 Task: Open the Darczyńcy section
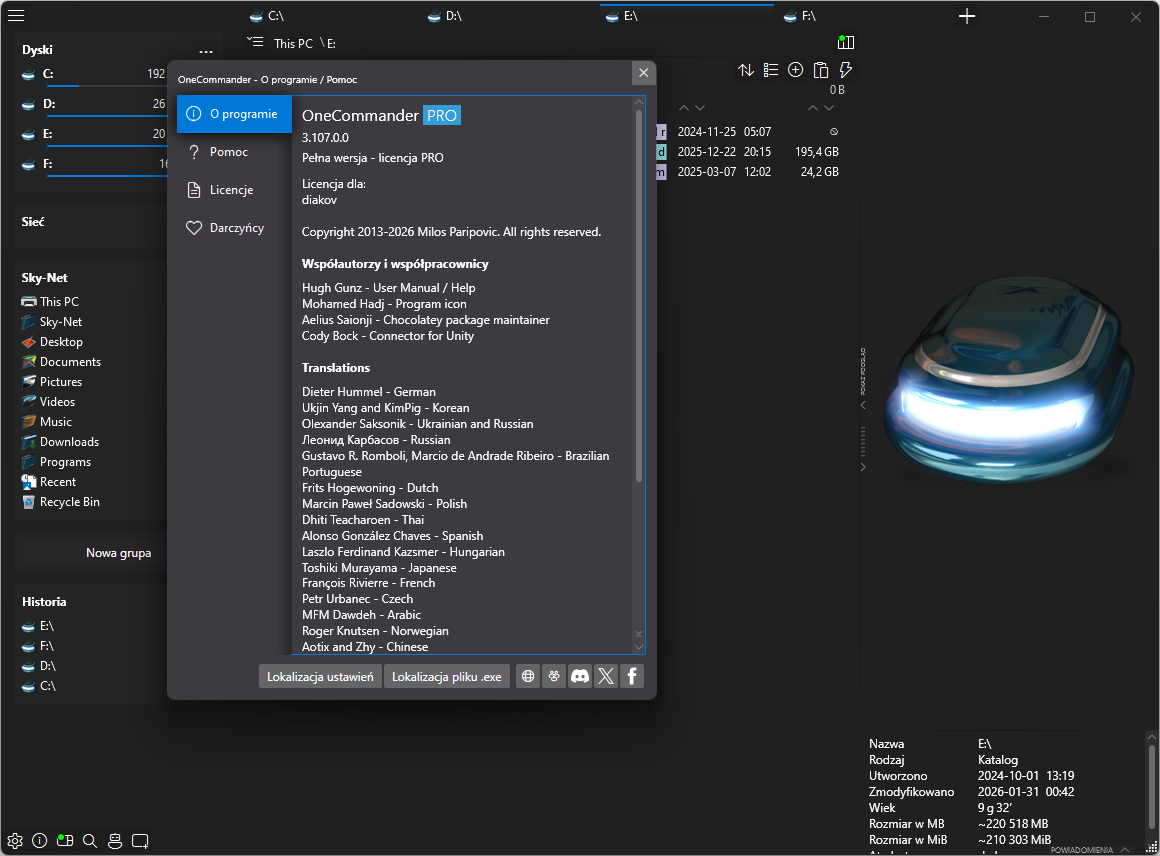[235, 228]
